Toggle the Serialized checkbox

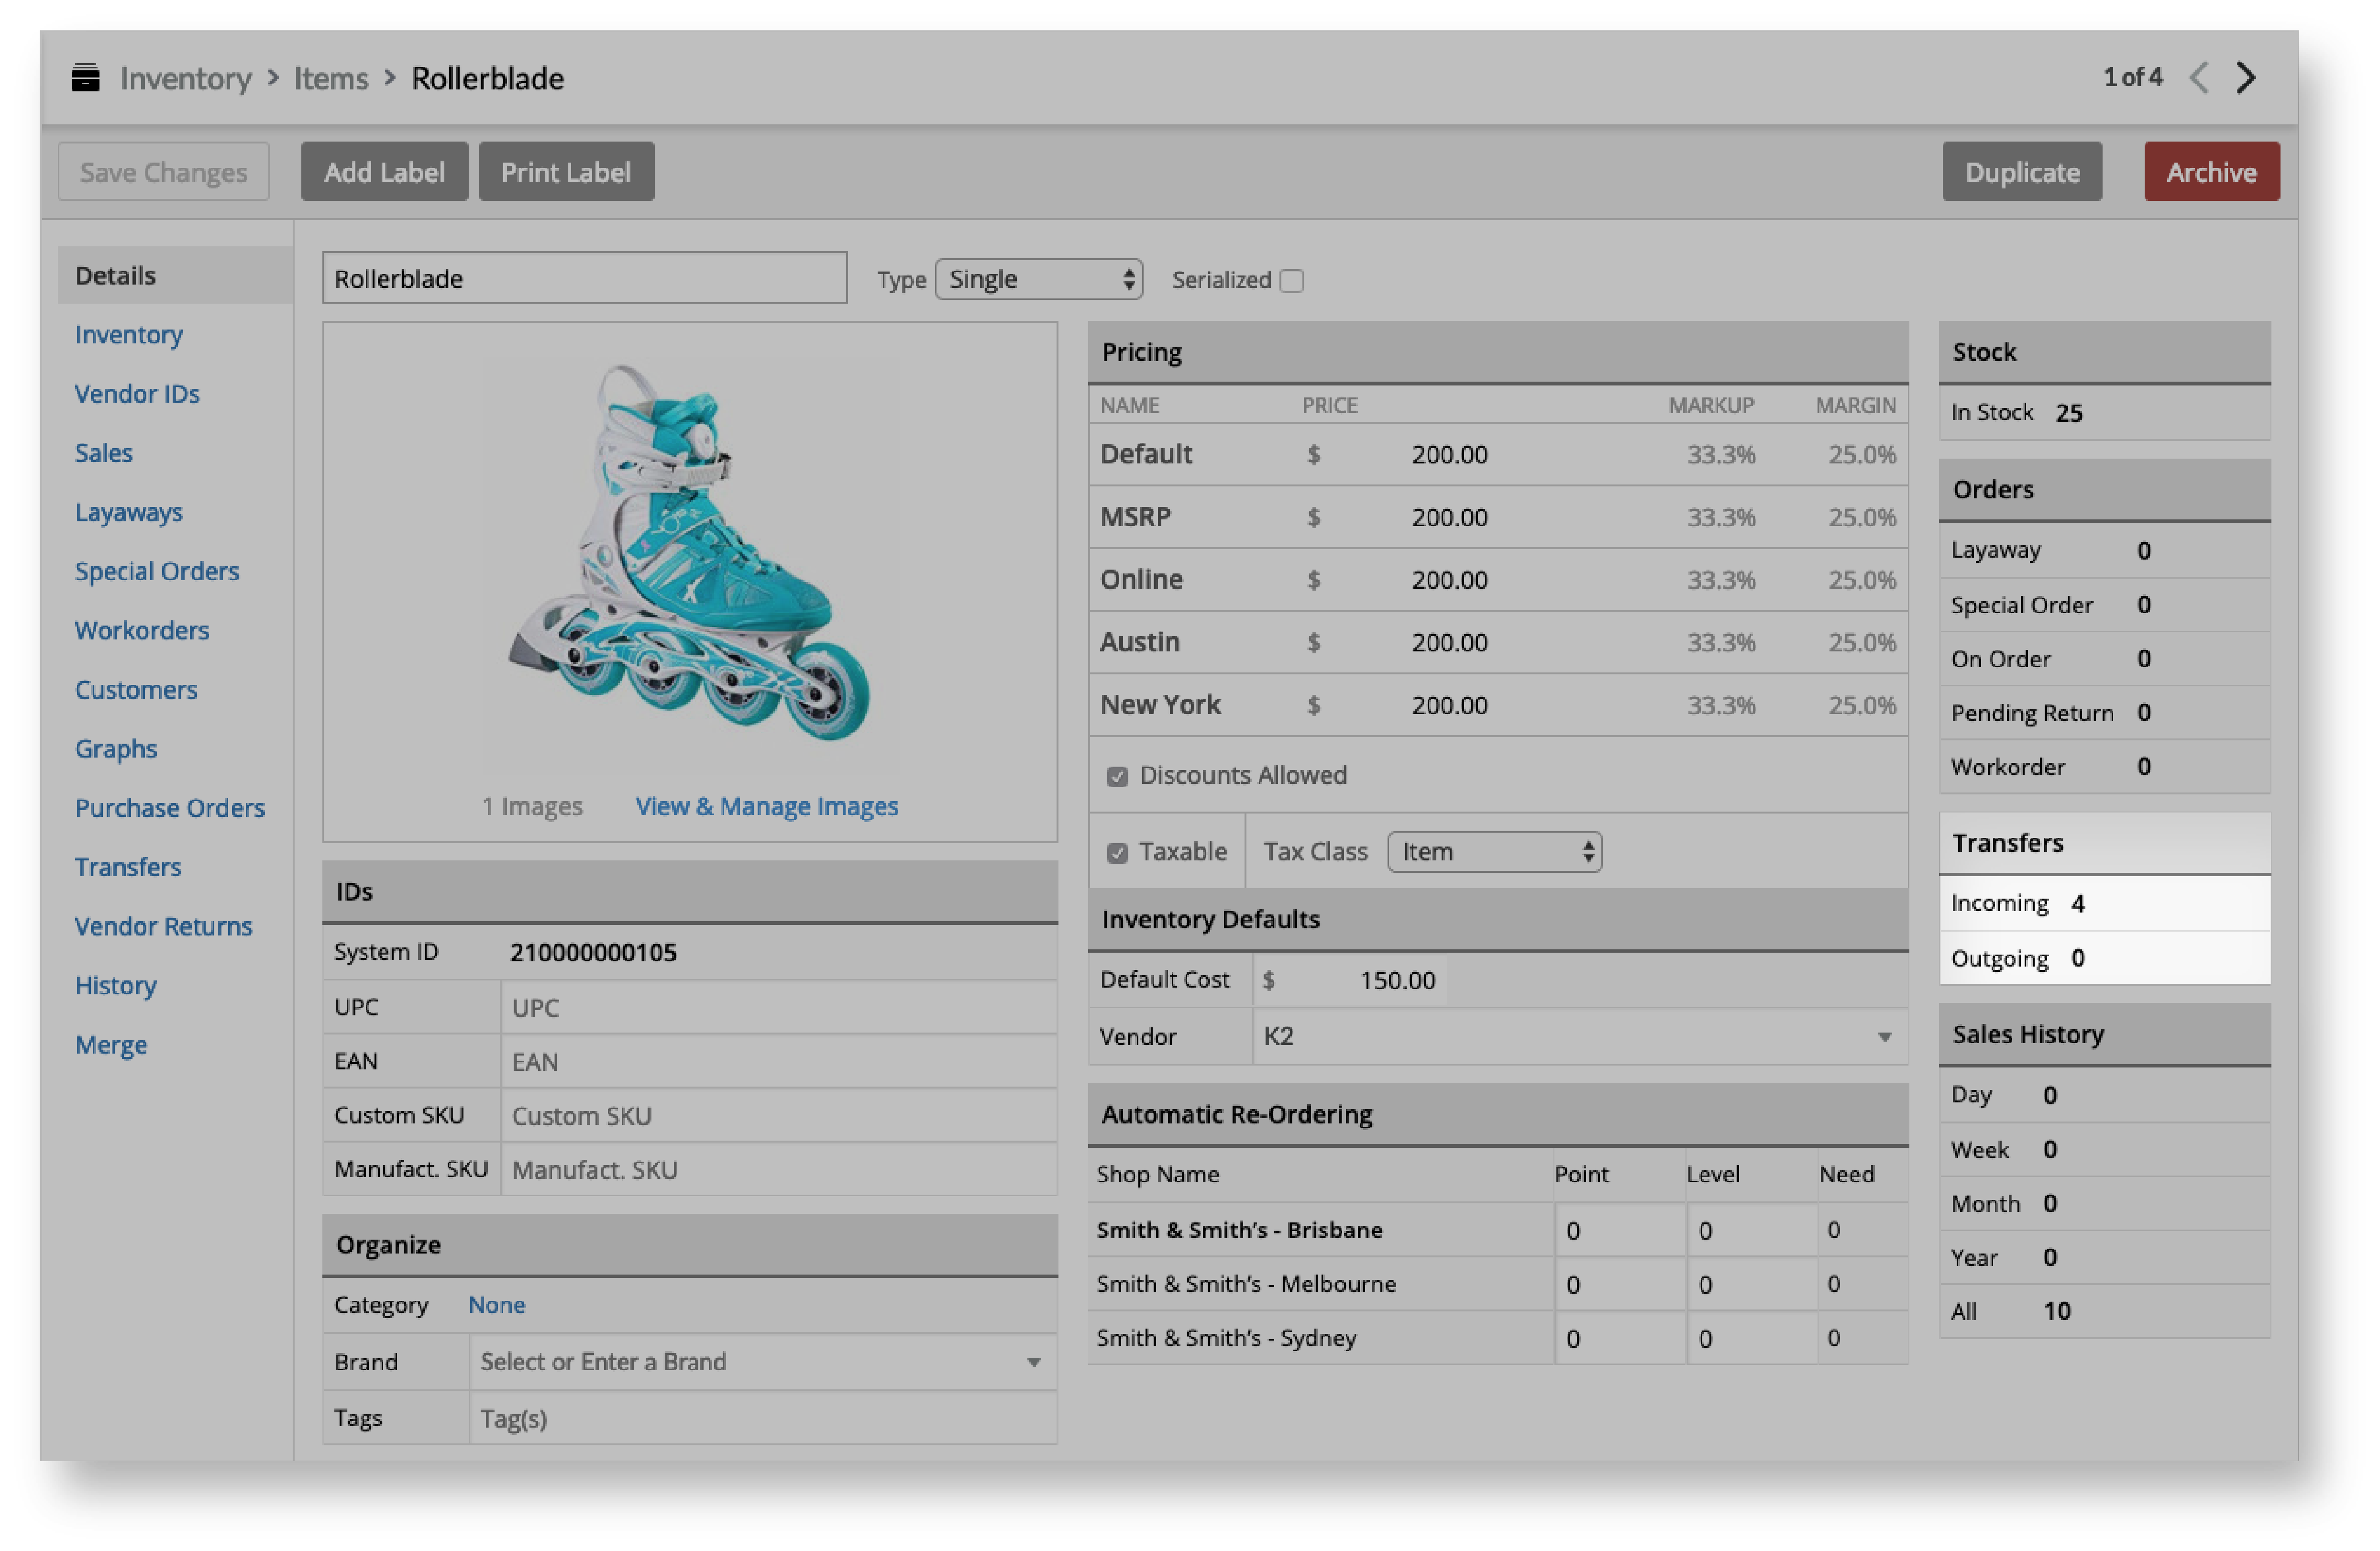coord(1291,281)
